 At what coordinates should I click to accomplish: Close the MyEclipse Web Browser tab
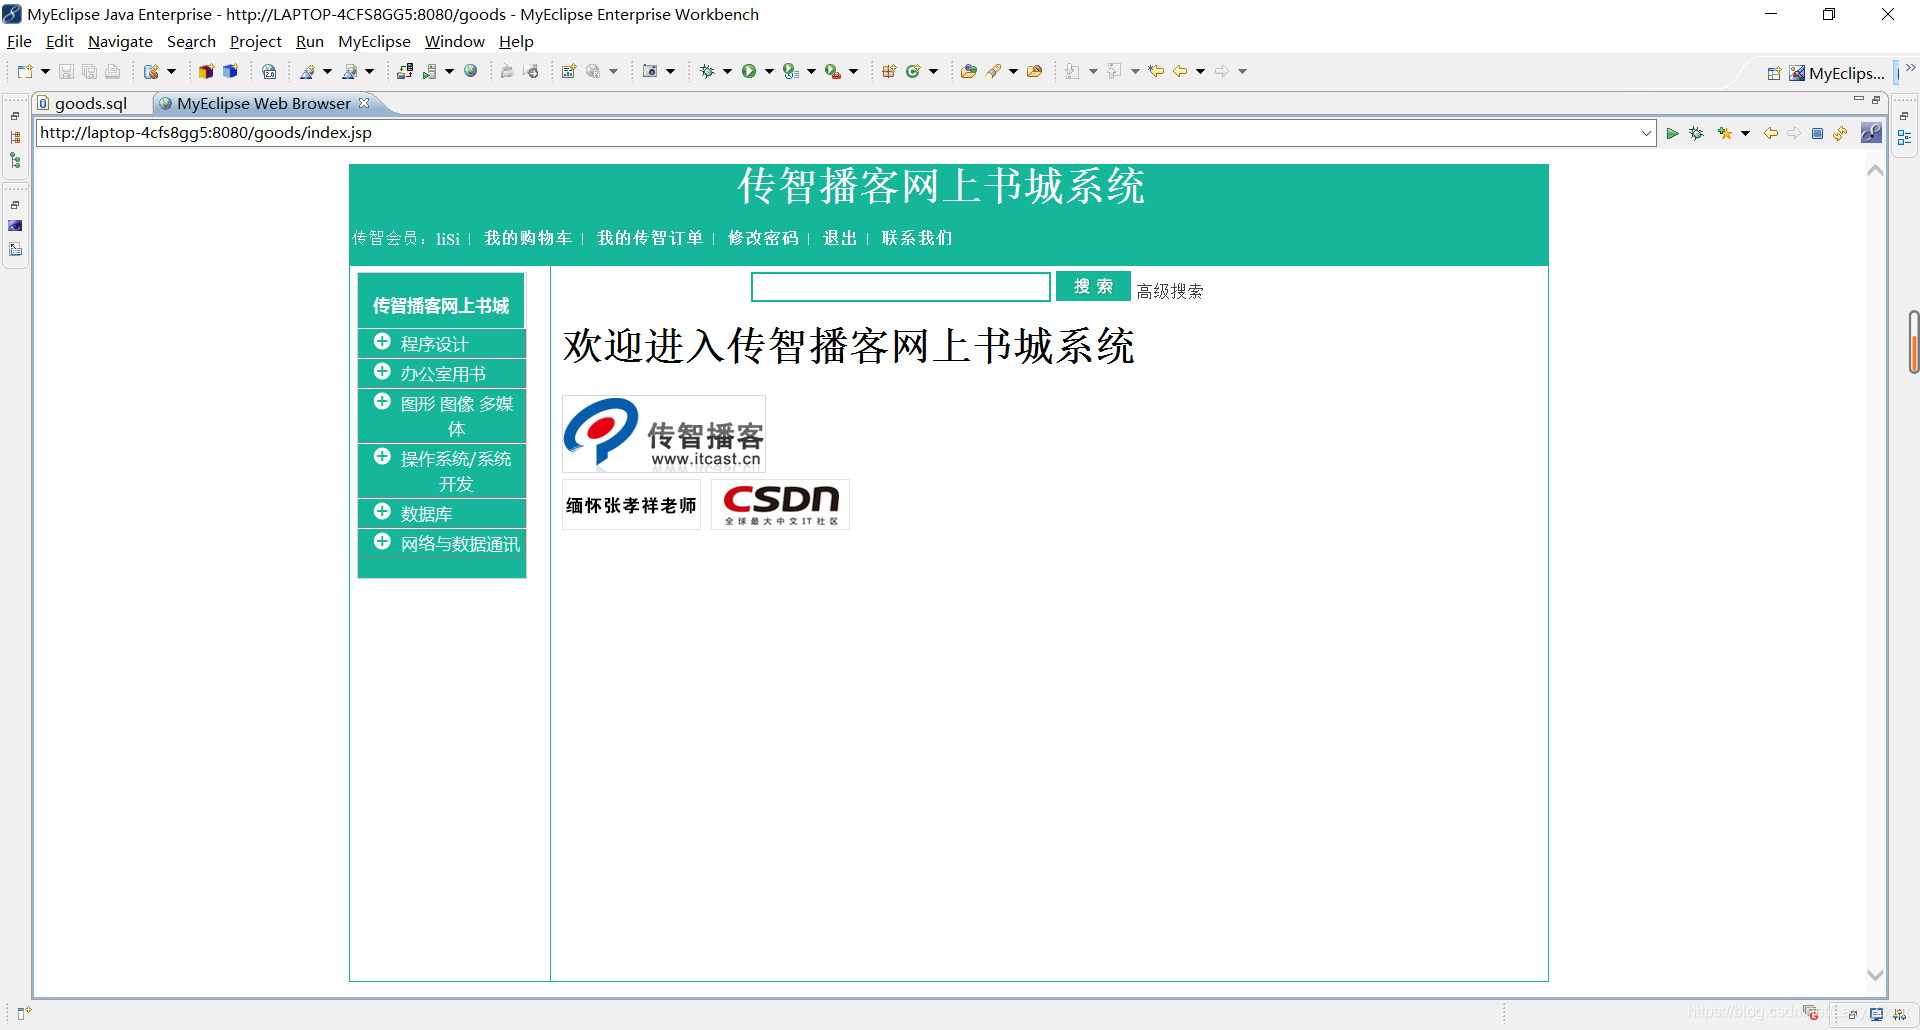click(x=364, y=103)
